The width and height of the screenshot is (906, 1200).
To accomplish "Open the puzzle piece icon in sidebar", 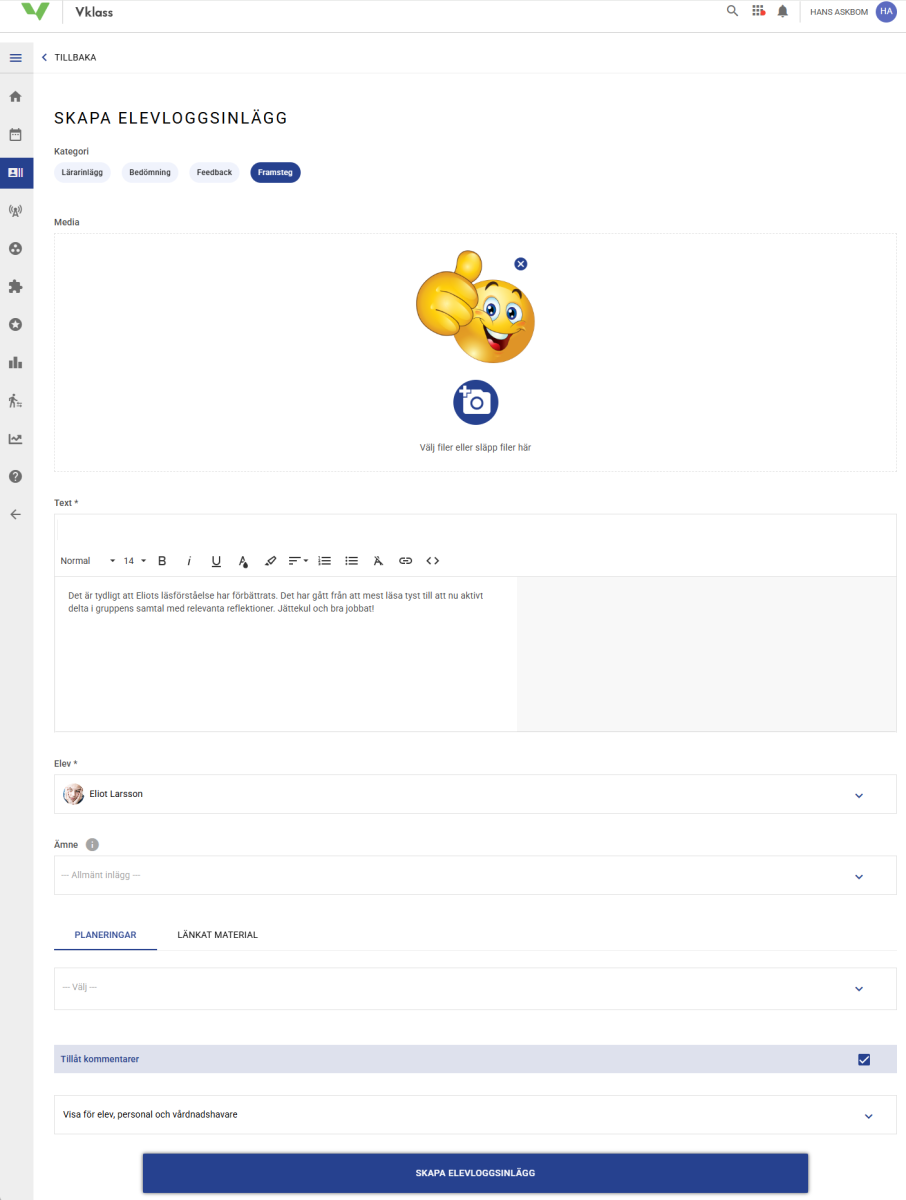I will (15, 286).
